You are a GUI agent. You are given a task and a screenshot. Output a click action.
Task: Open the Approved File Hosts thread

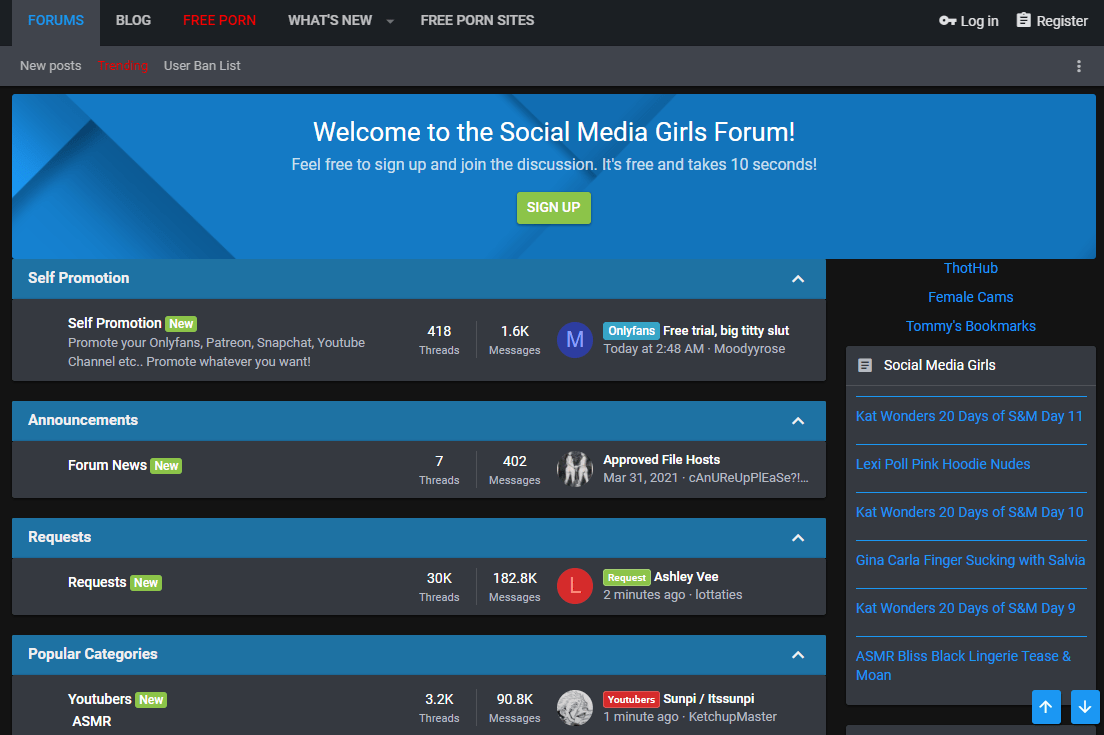coord(662,460)
